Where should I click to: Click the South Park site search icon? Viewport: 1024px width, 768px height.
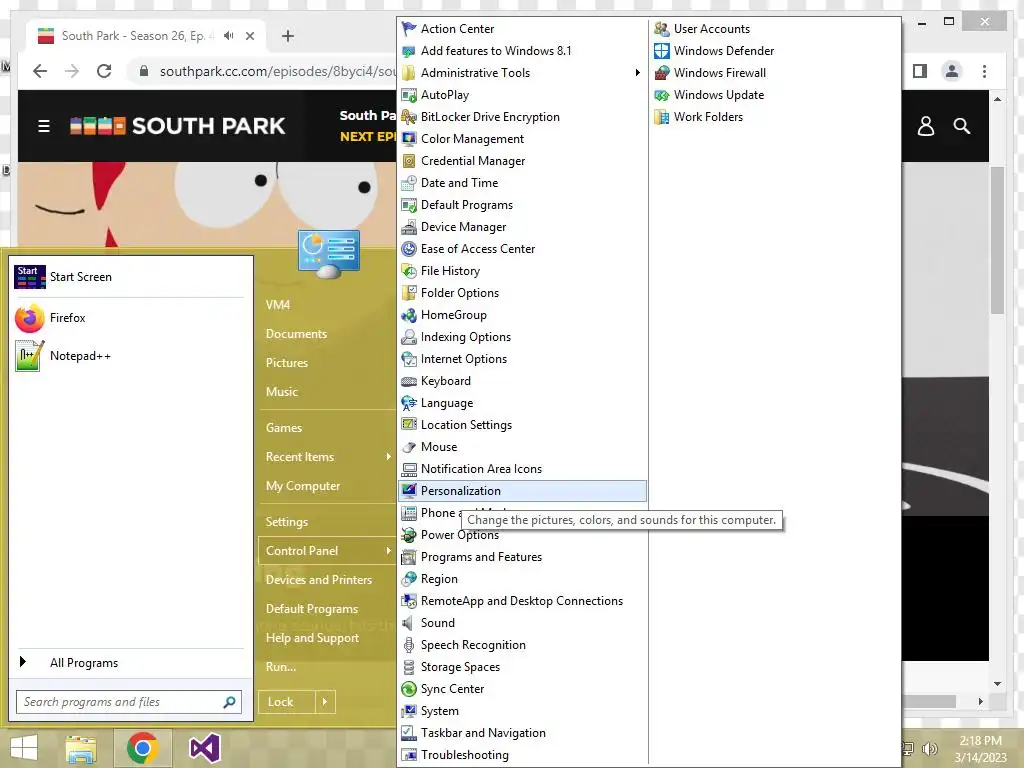961,126
